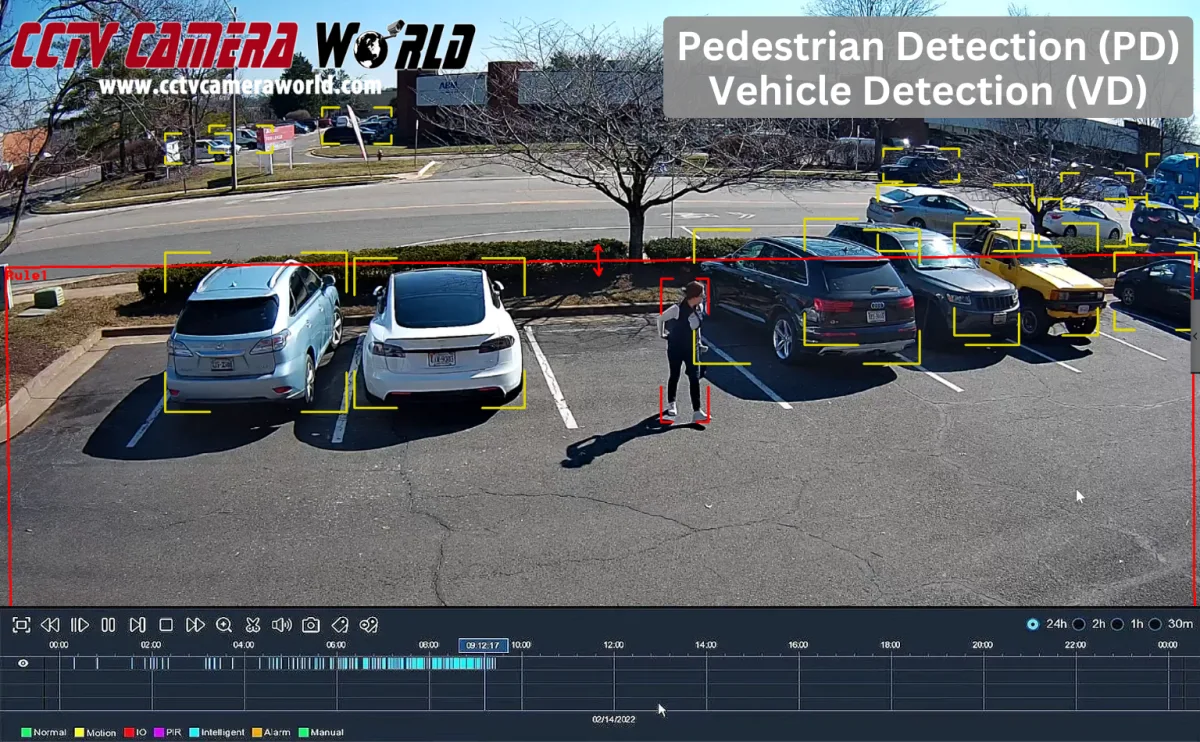The height and width of the screenshot is (742, 1200).
Task: Toggle fullscreen with the frame icon
Action: click(21, 624)
